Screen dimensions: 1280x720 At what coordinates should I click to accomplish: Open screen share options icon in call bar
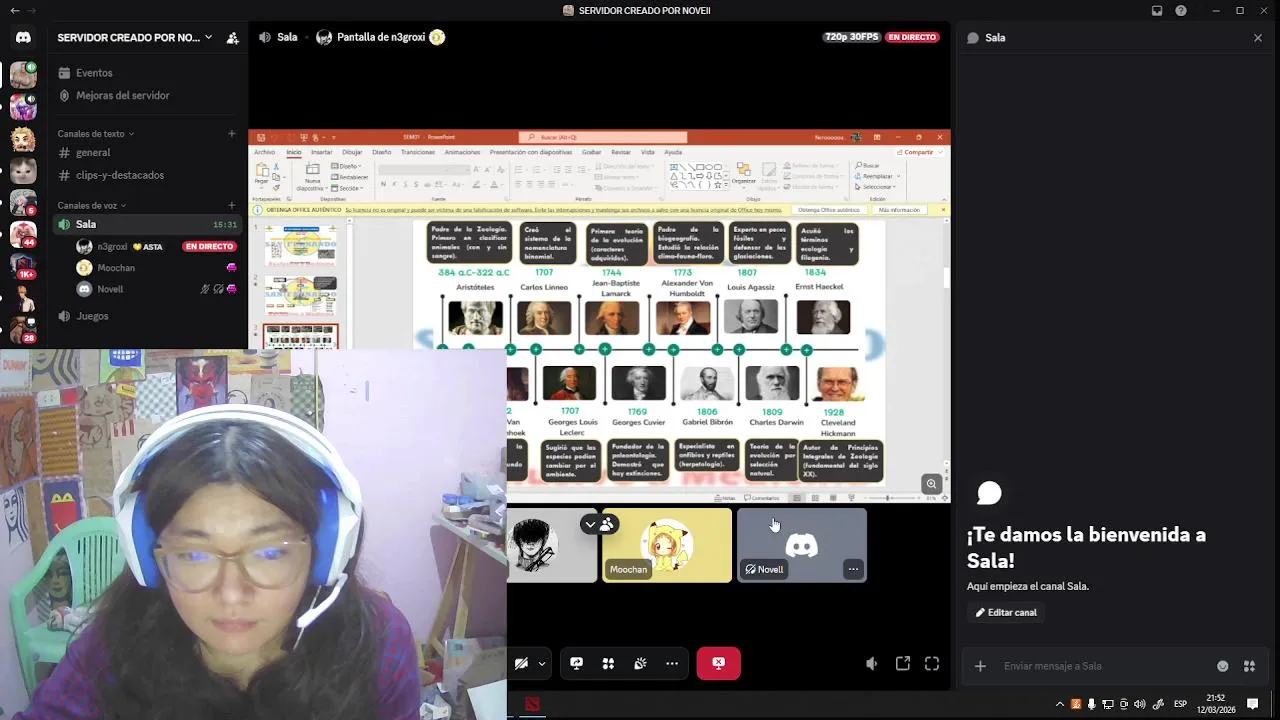point(577,663)
